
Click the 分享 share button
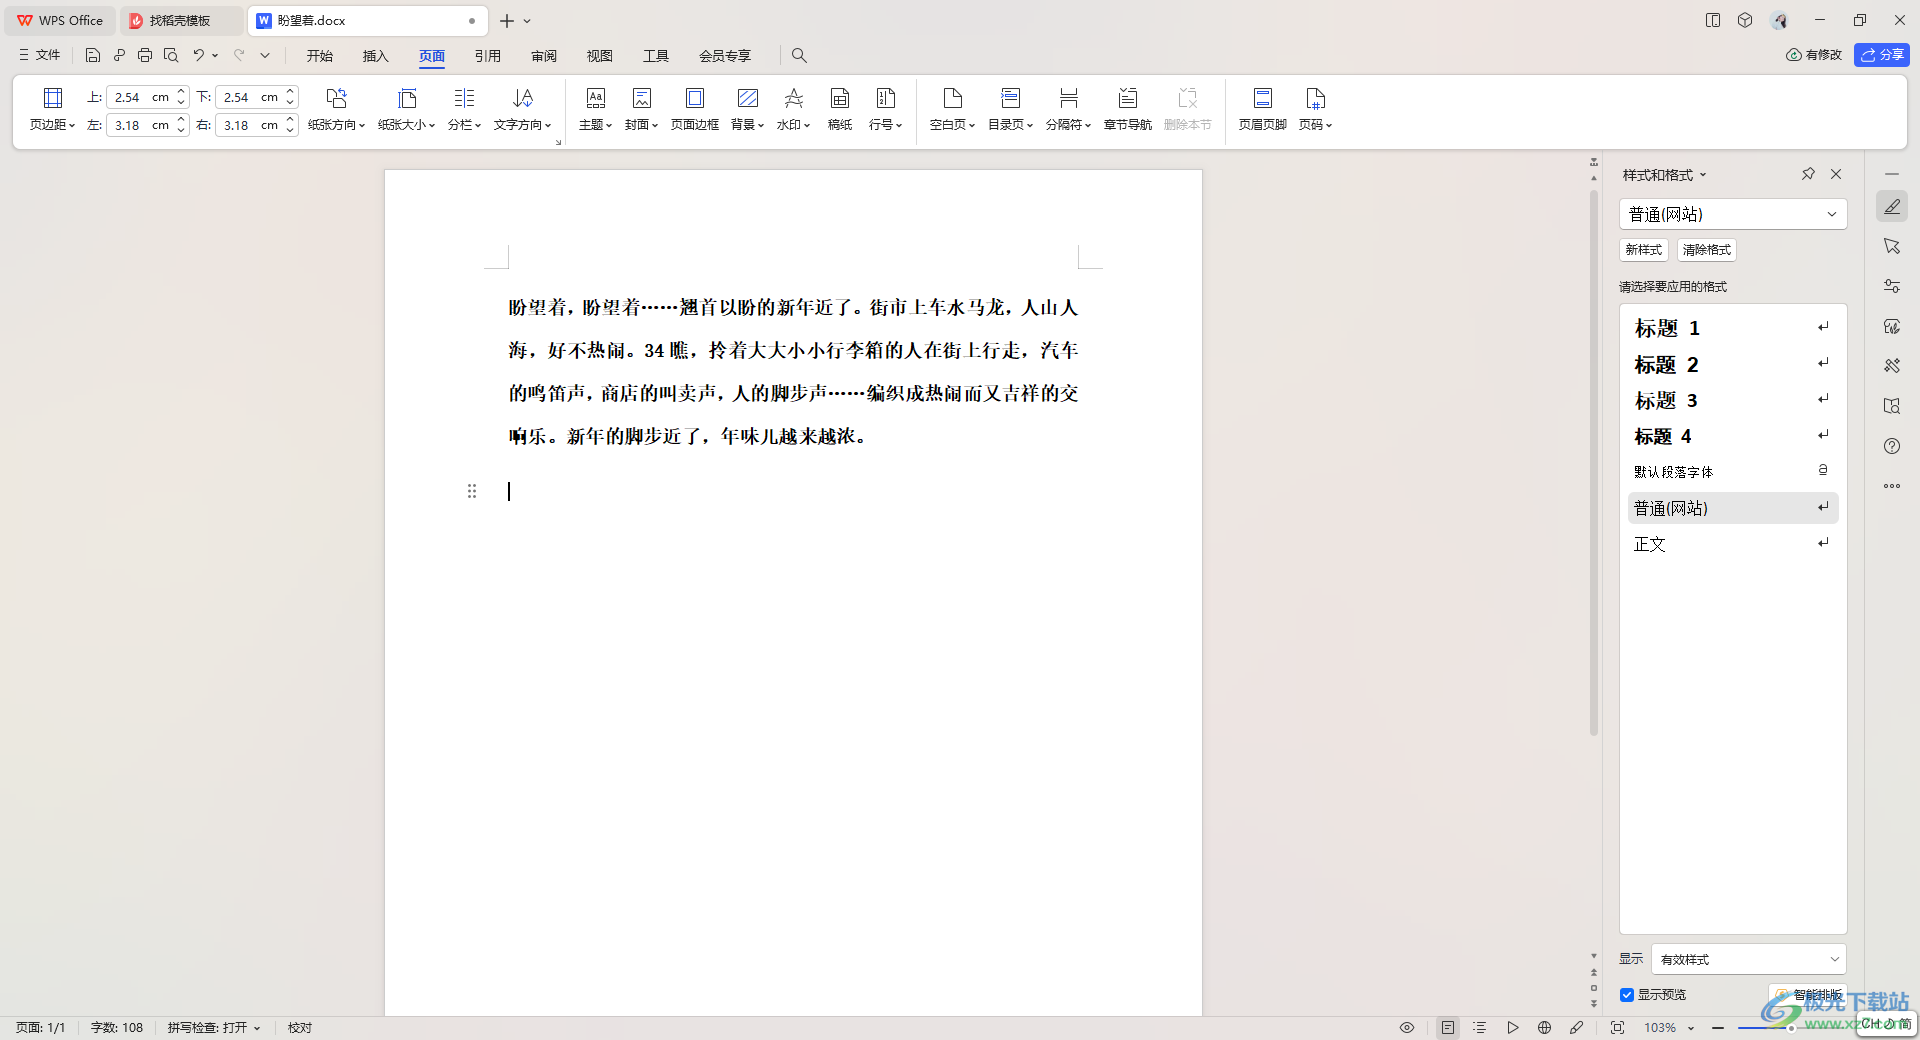tap(1882, 55)
